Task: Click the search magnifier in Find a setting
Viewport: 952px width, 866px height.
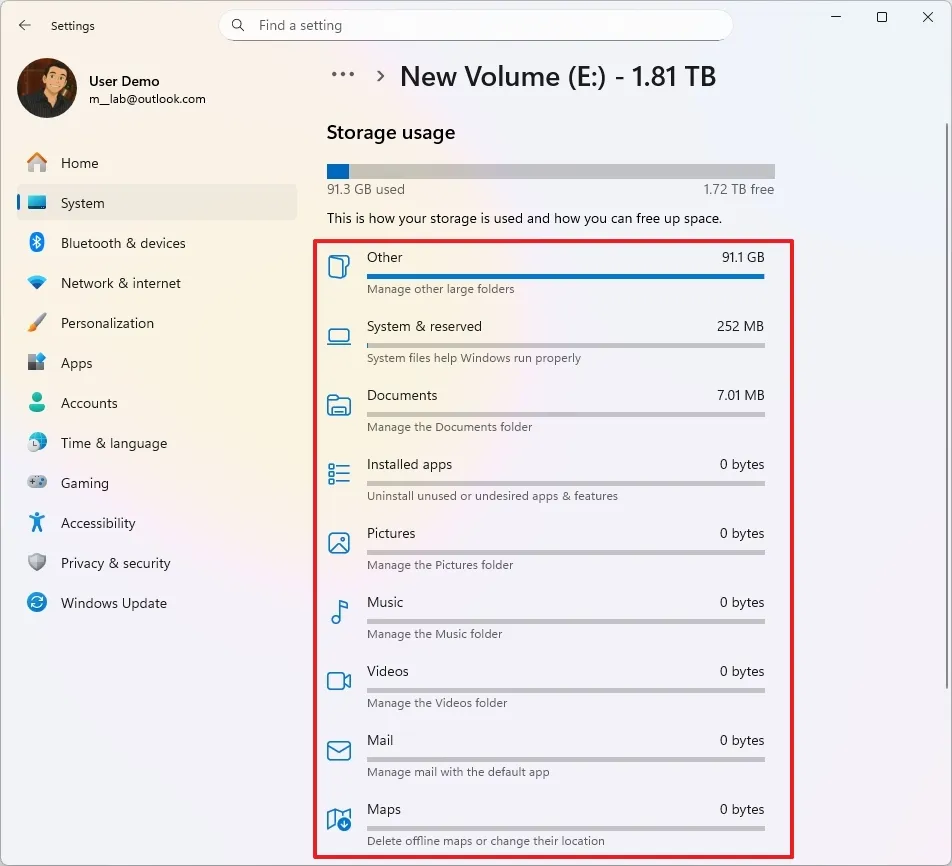Action: [x=237, y=24]
